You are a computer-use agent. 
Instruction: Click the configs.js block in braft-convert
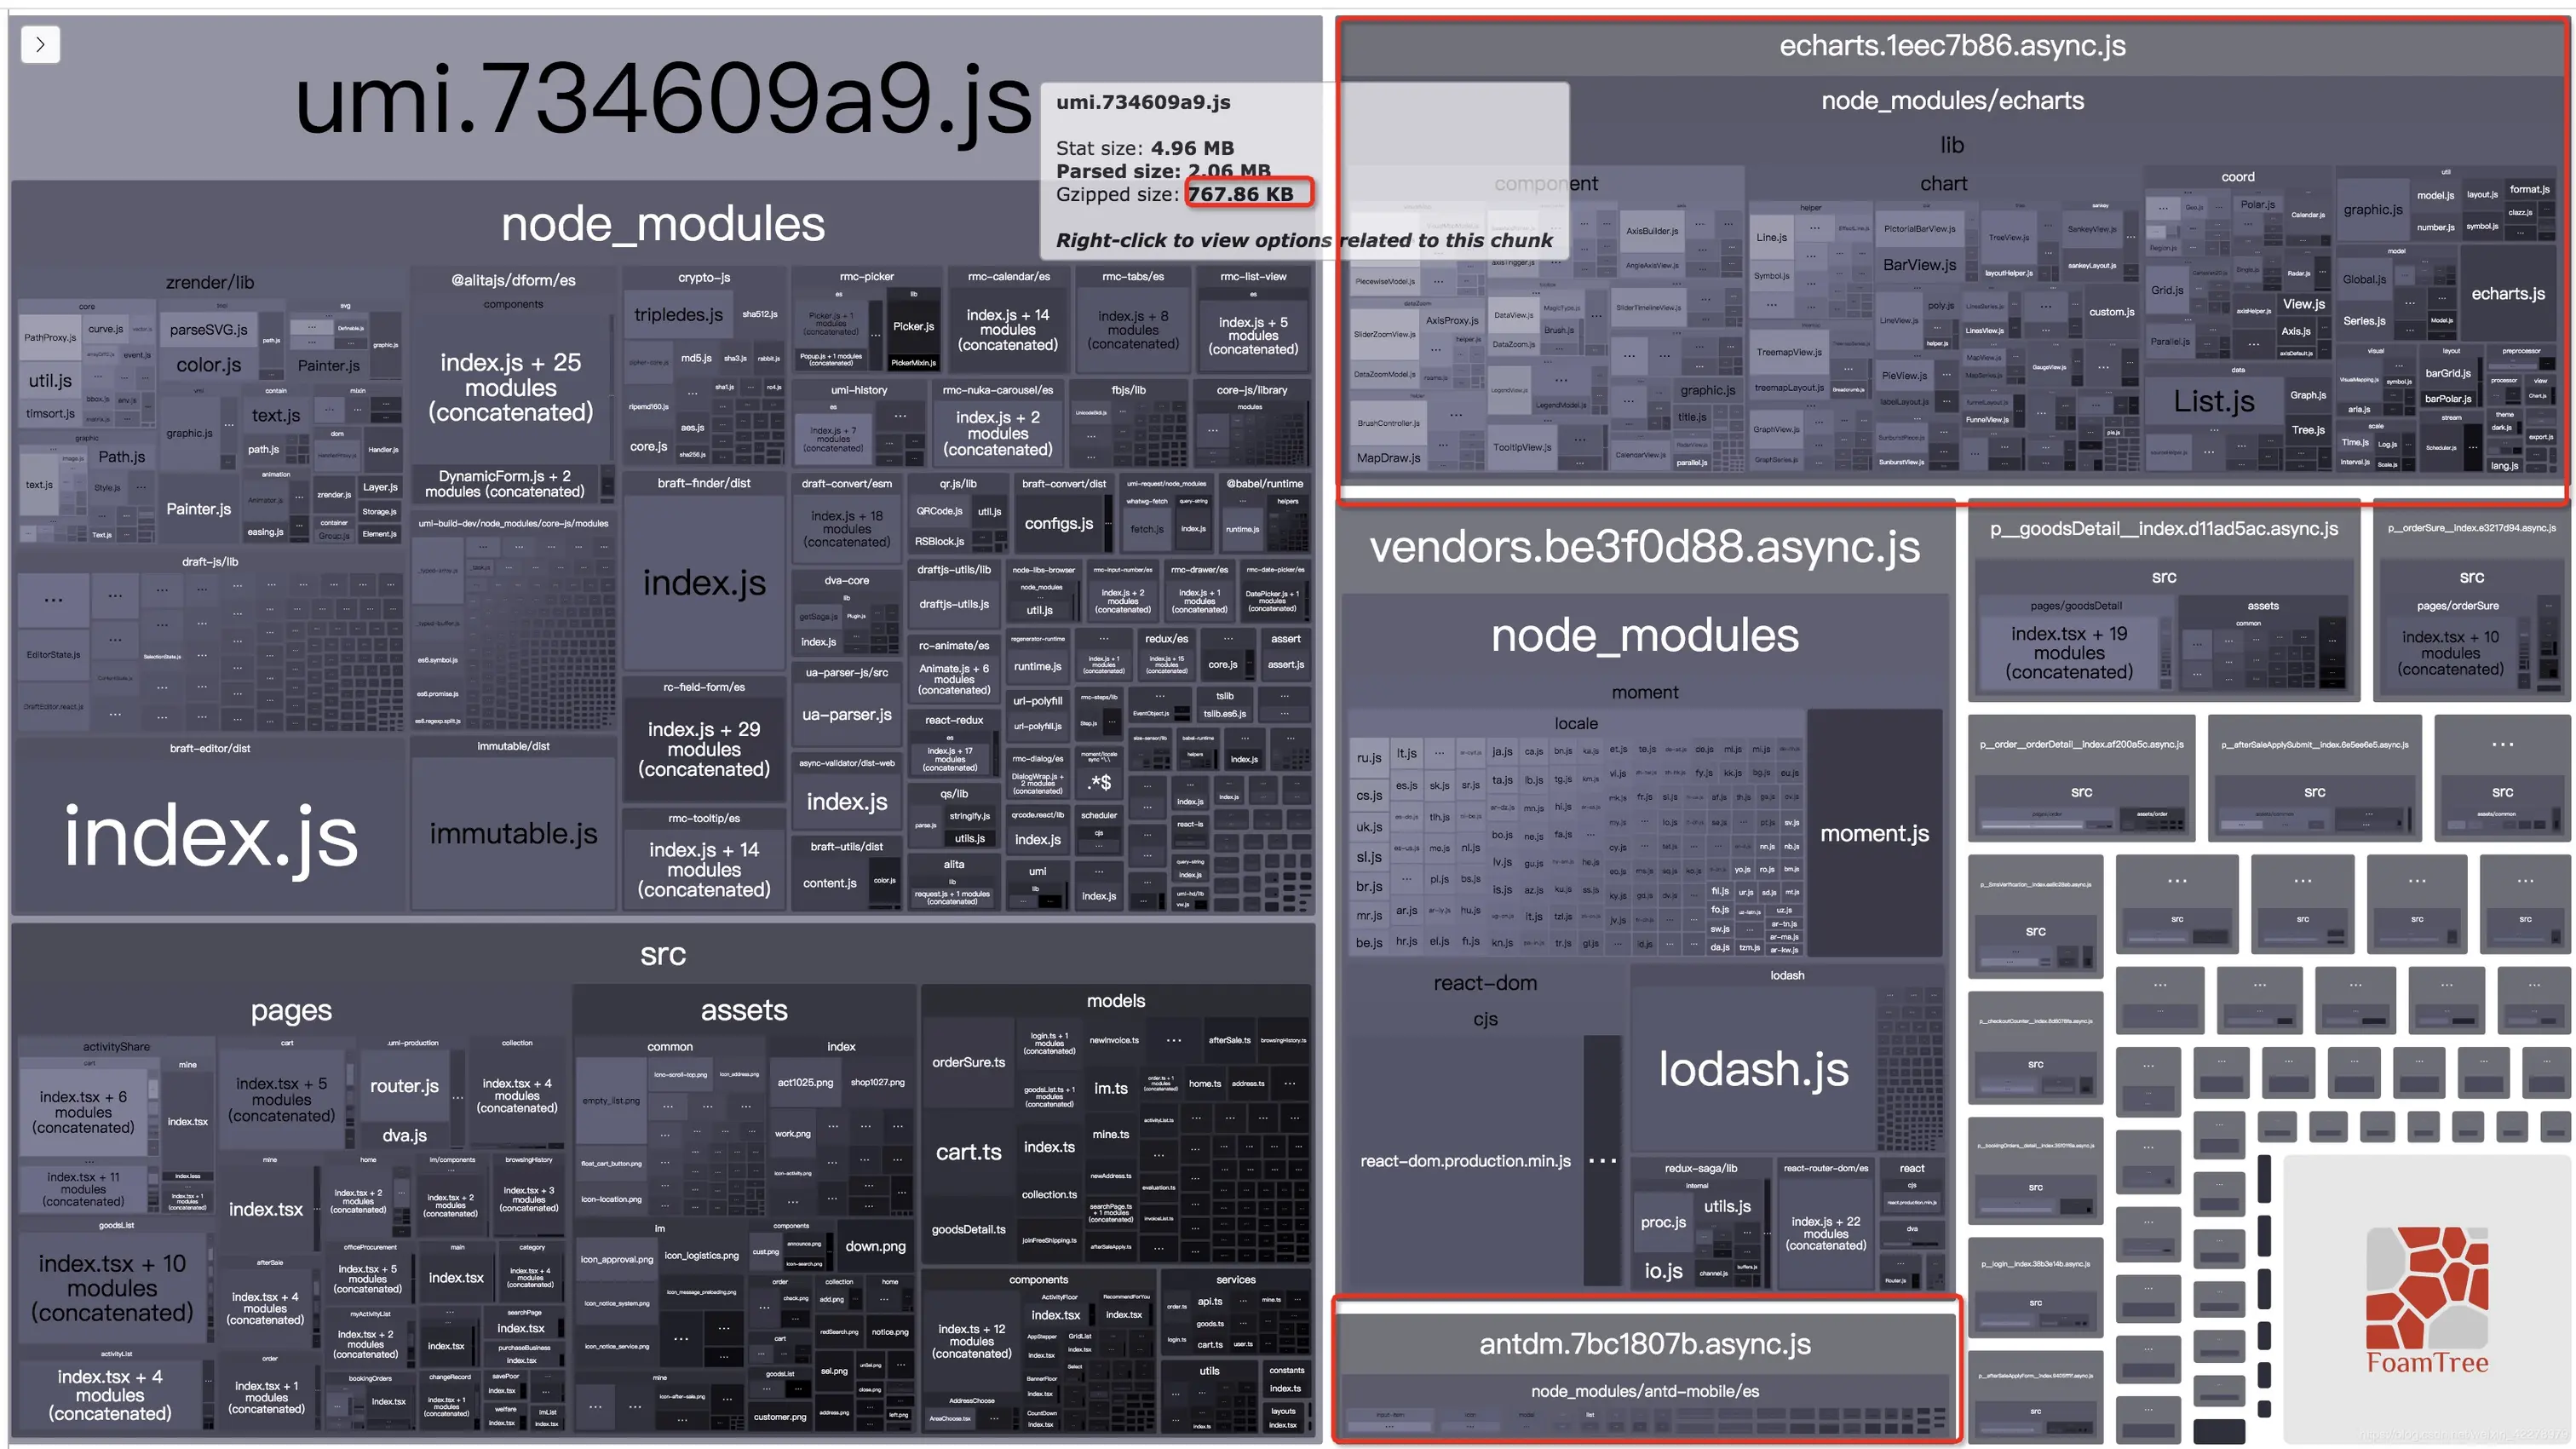[1058, 523]
